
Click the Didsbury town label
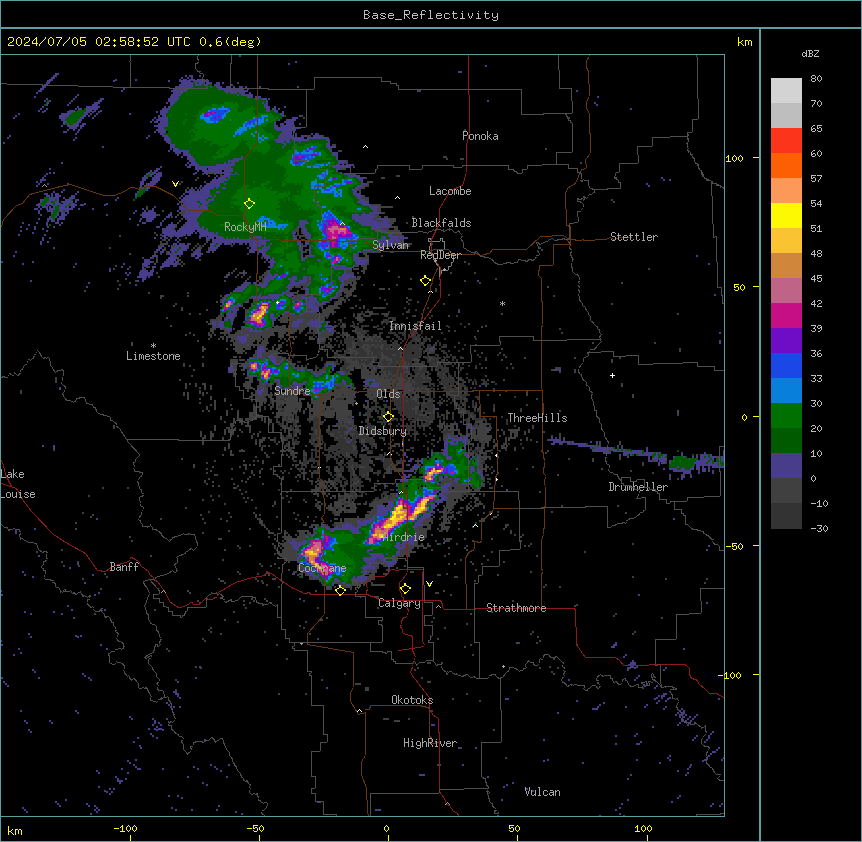coord(382,431)
